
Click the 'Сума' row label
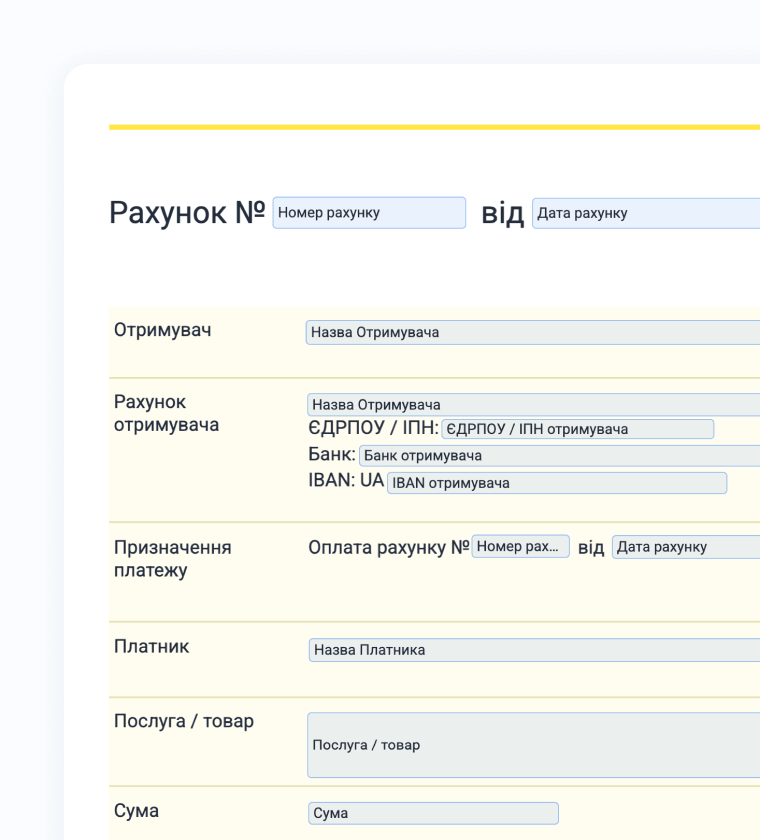pyautogui.click(x=136, y=811)
